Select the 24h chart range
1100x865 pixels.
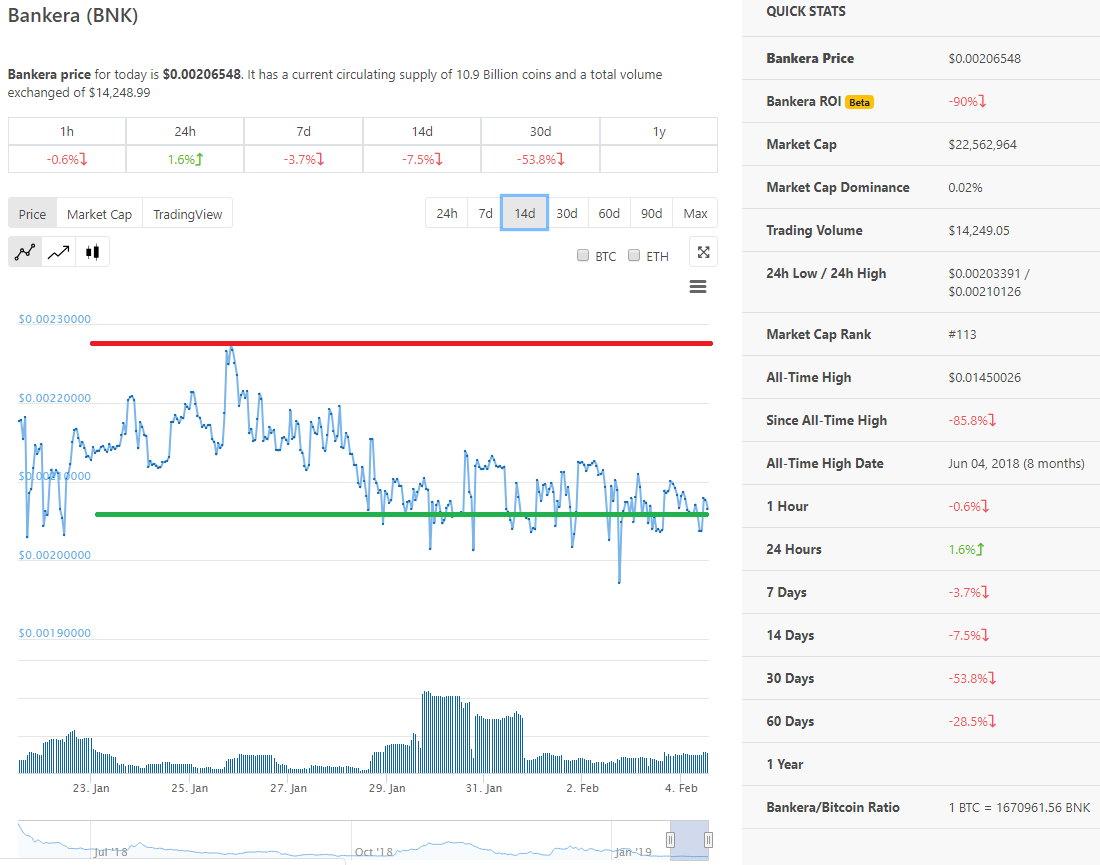click(447, 213)
